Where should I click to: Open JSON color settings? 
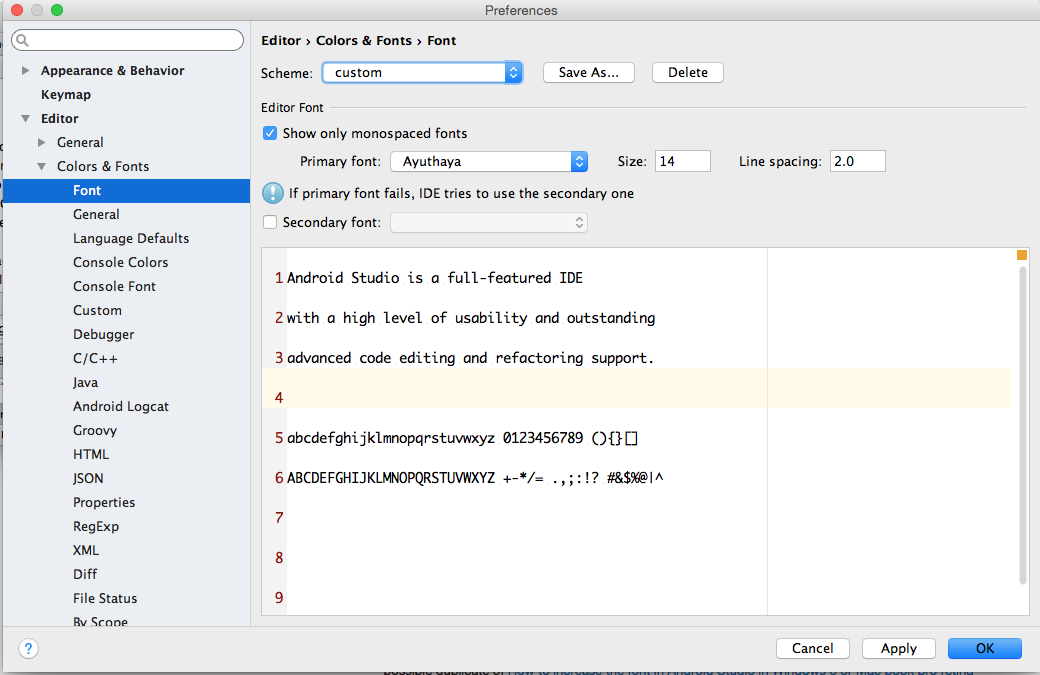[88, 478]
